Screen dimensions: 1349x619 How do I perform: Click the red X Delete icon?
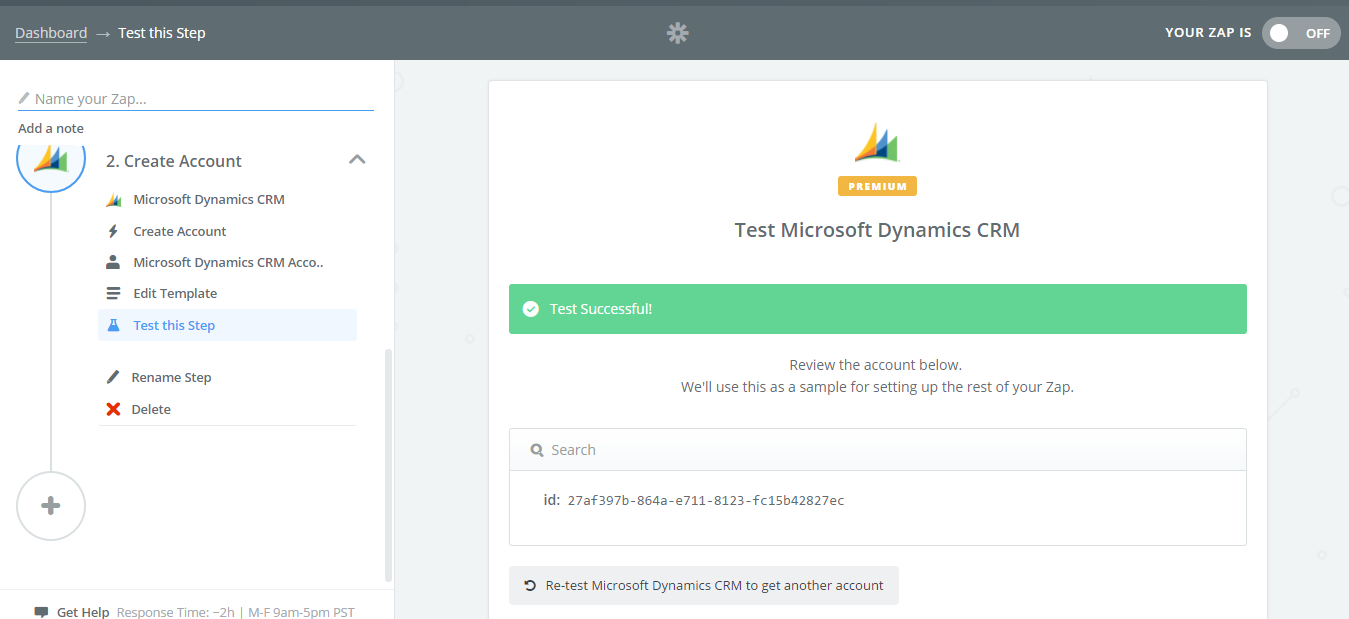tap(113, 409)
